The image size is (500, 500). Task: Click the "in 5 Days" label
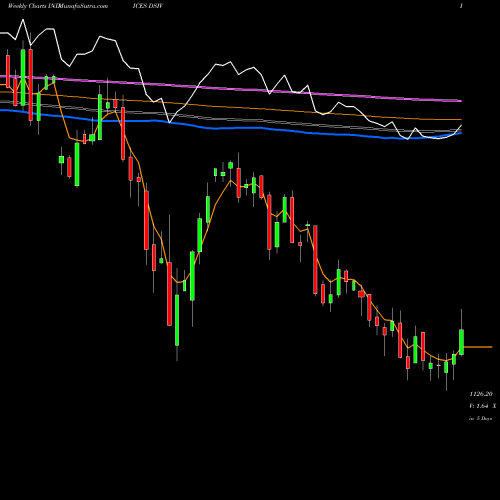pyautogui.click(x=480, y=418)
